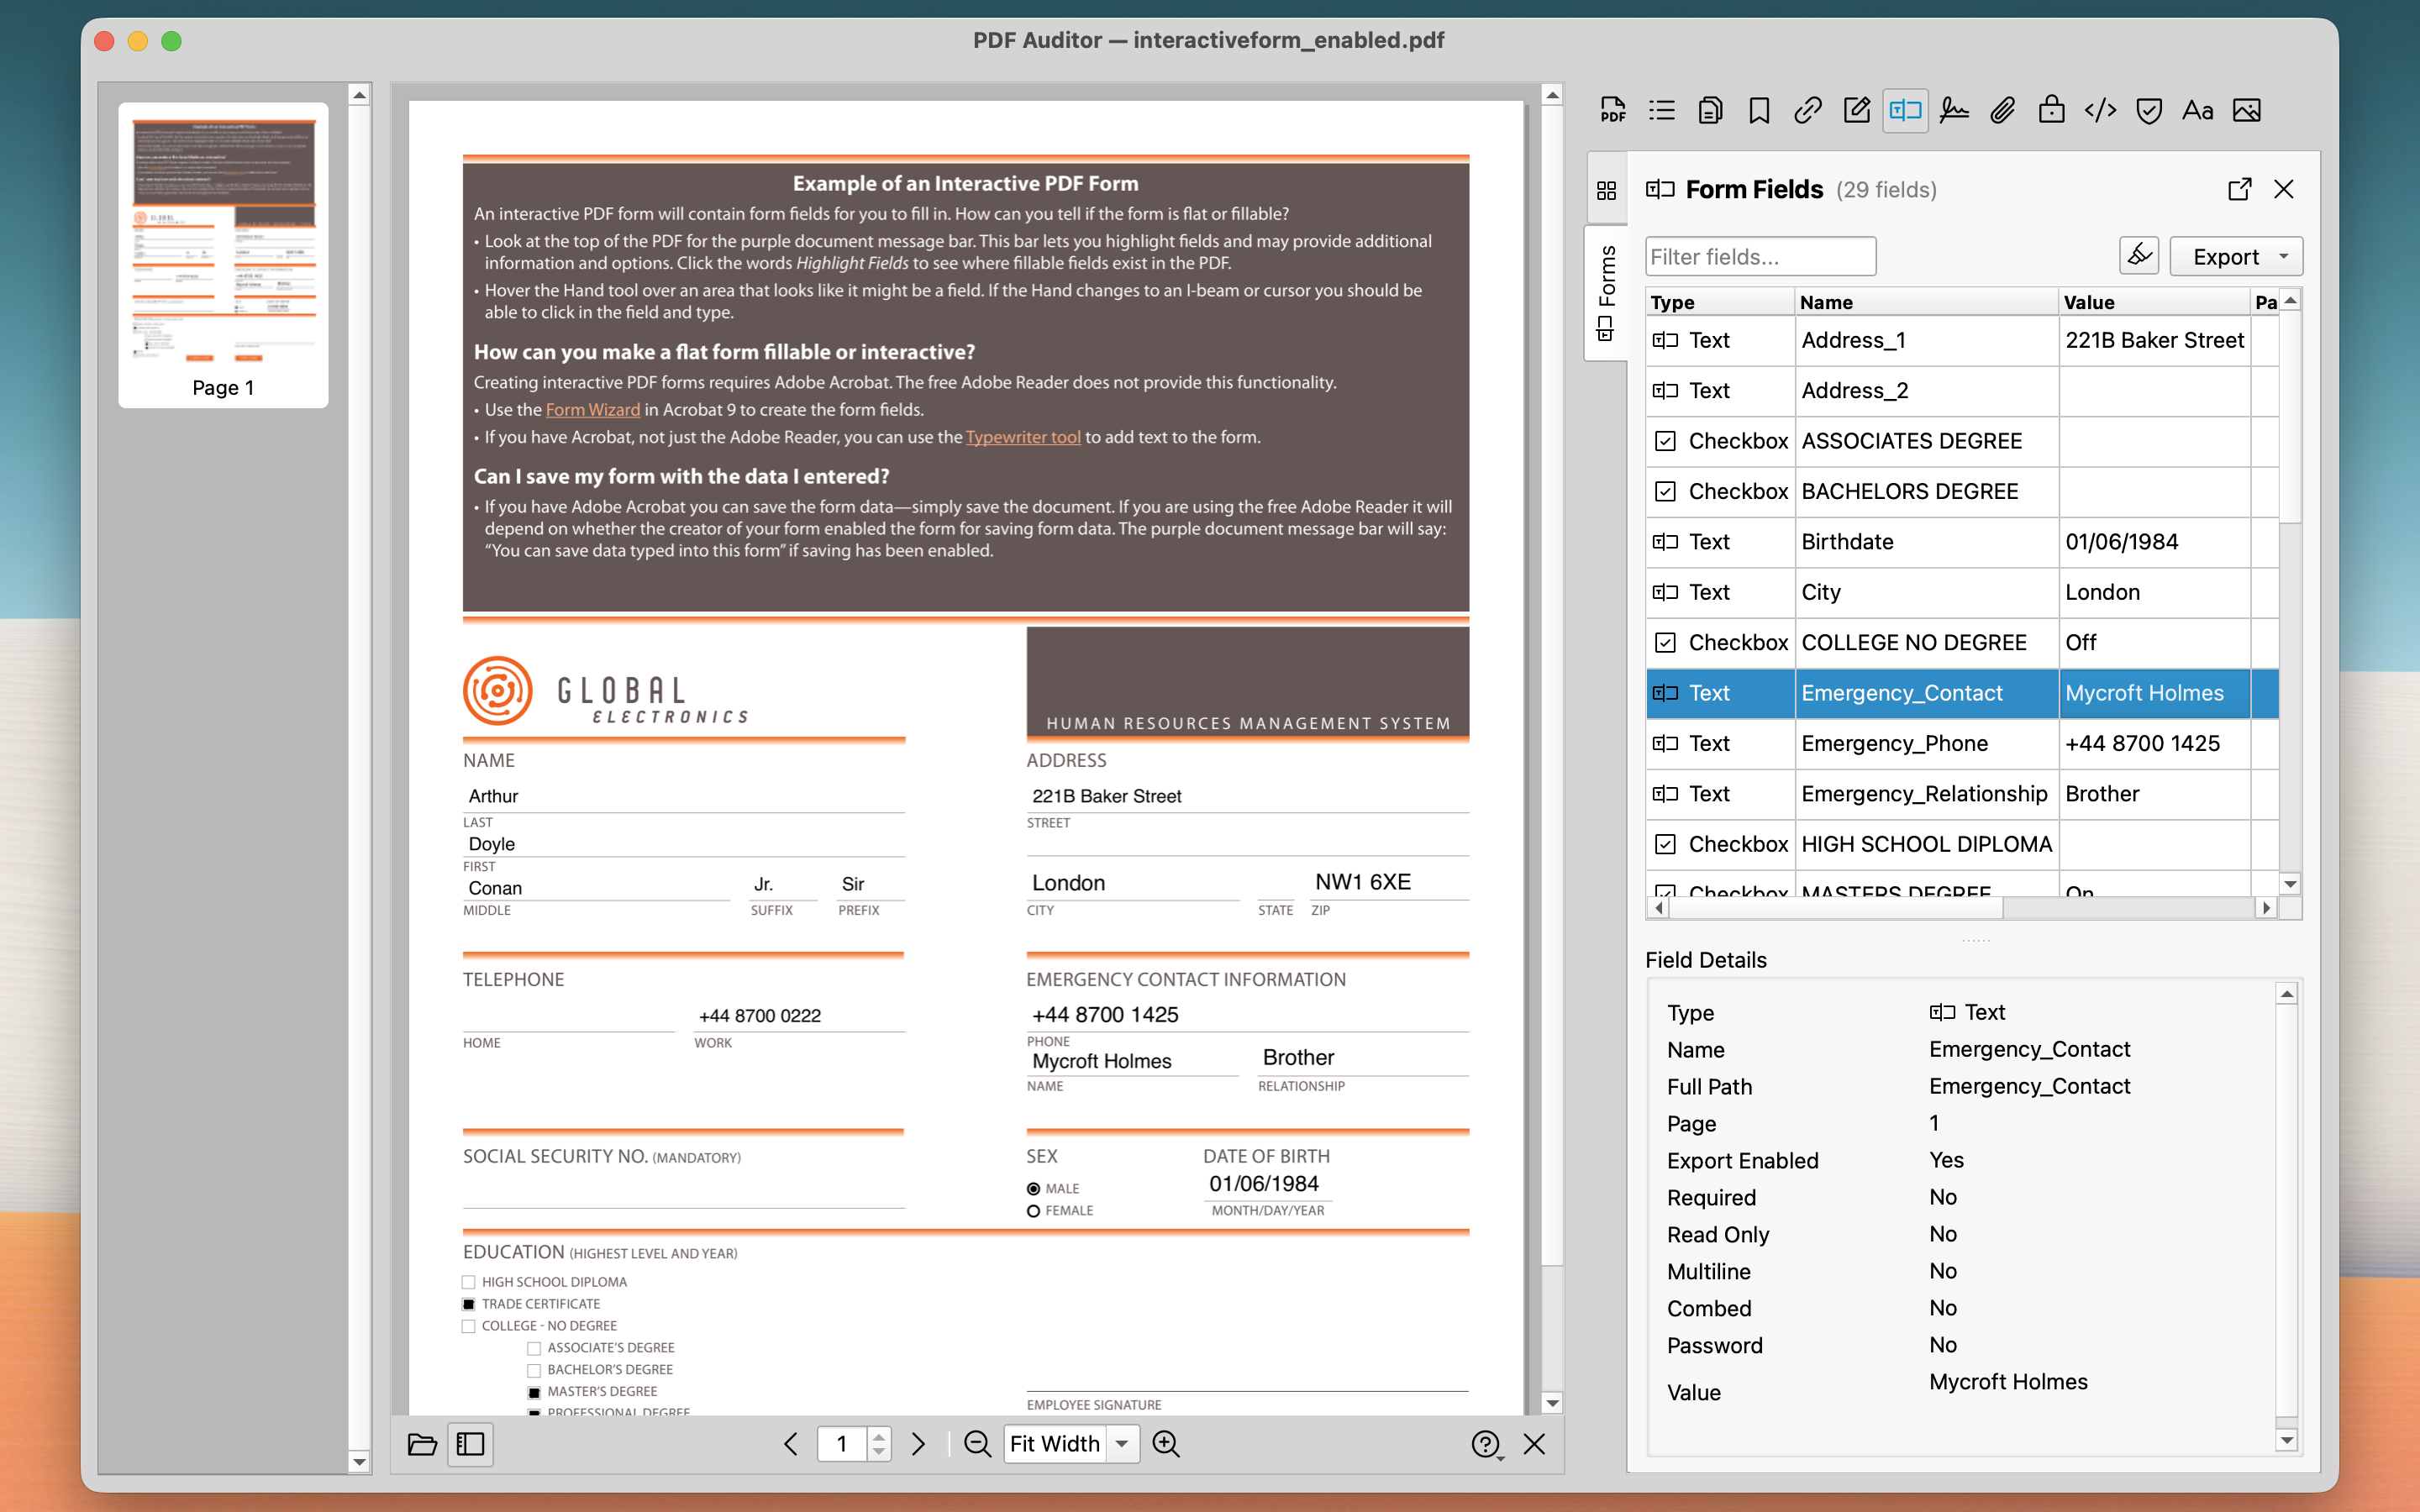Click the Typewriter tool link in the document
The width and height of the screenshot is (2420, 1512).
coord(1022,437)
